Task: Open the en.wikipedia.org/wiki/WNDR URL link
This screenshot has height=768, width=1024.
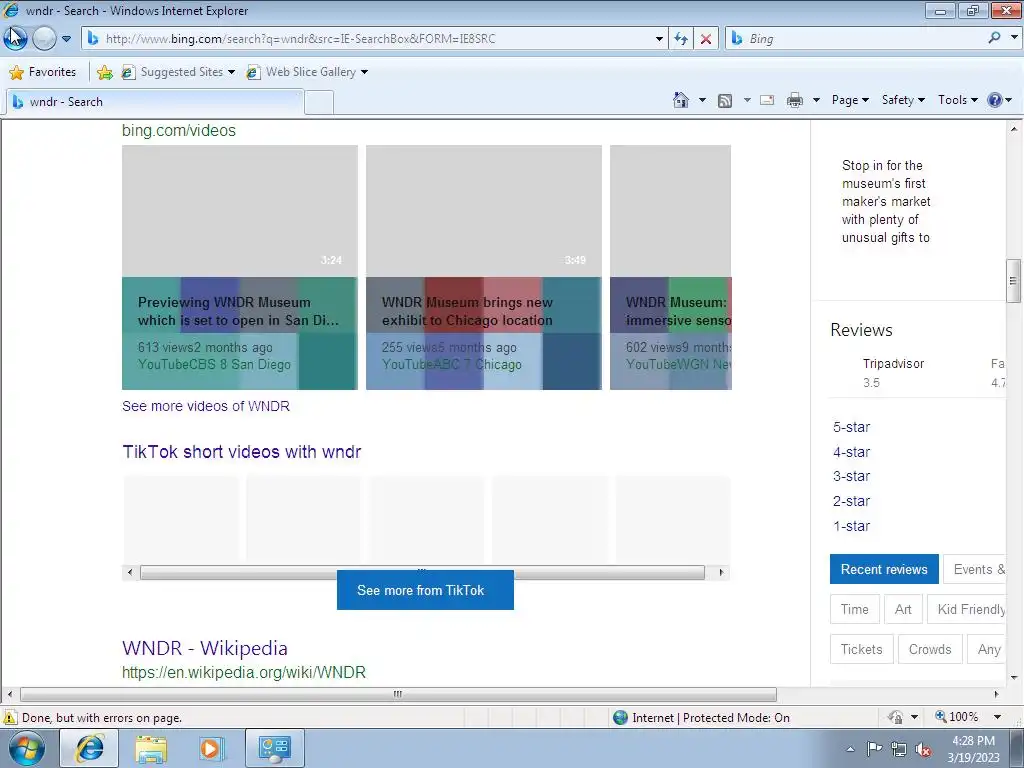Action: [244, 672]
